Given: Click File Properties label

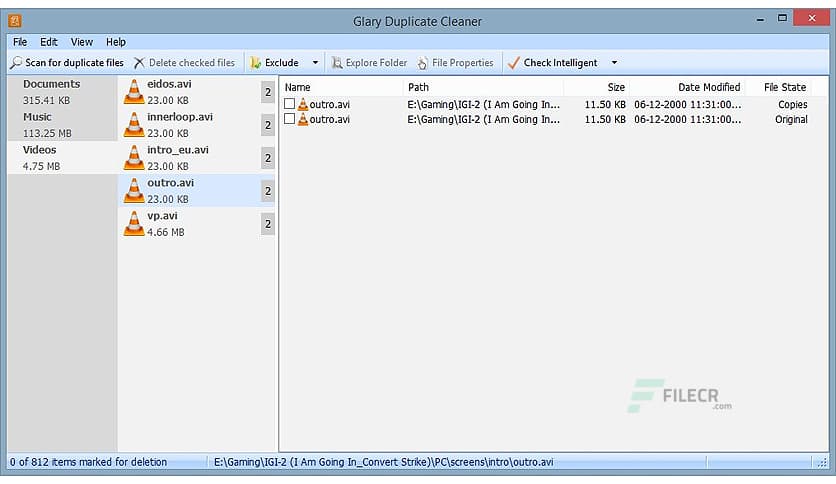Looking at the screenshot, I should click(x=463, y=63).
